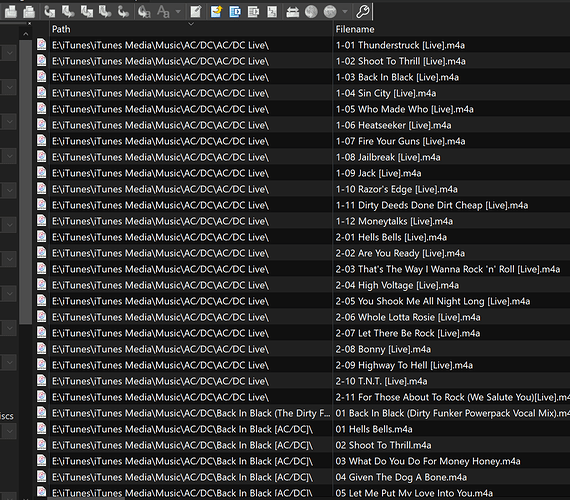
Task: Sort the list by the Filename column header
Action: pos(355,29)
